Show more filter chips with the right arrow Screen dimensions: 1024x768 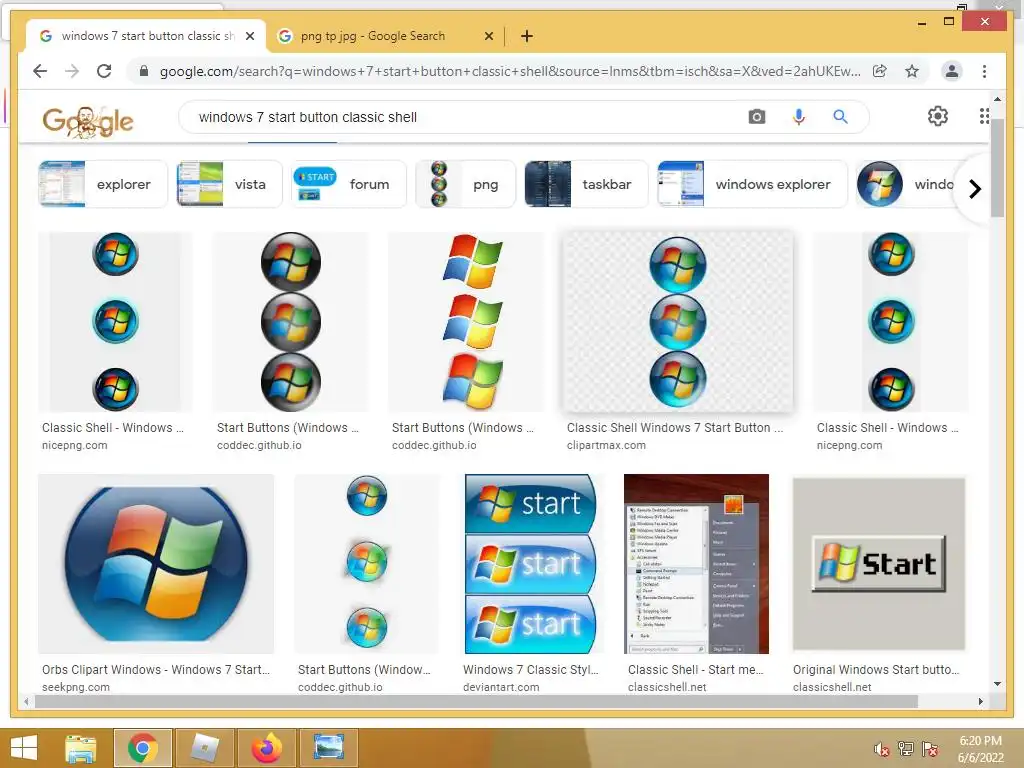pos(975,189)
